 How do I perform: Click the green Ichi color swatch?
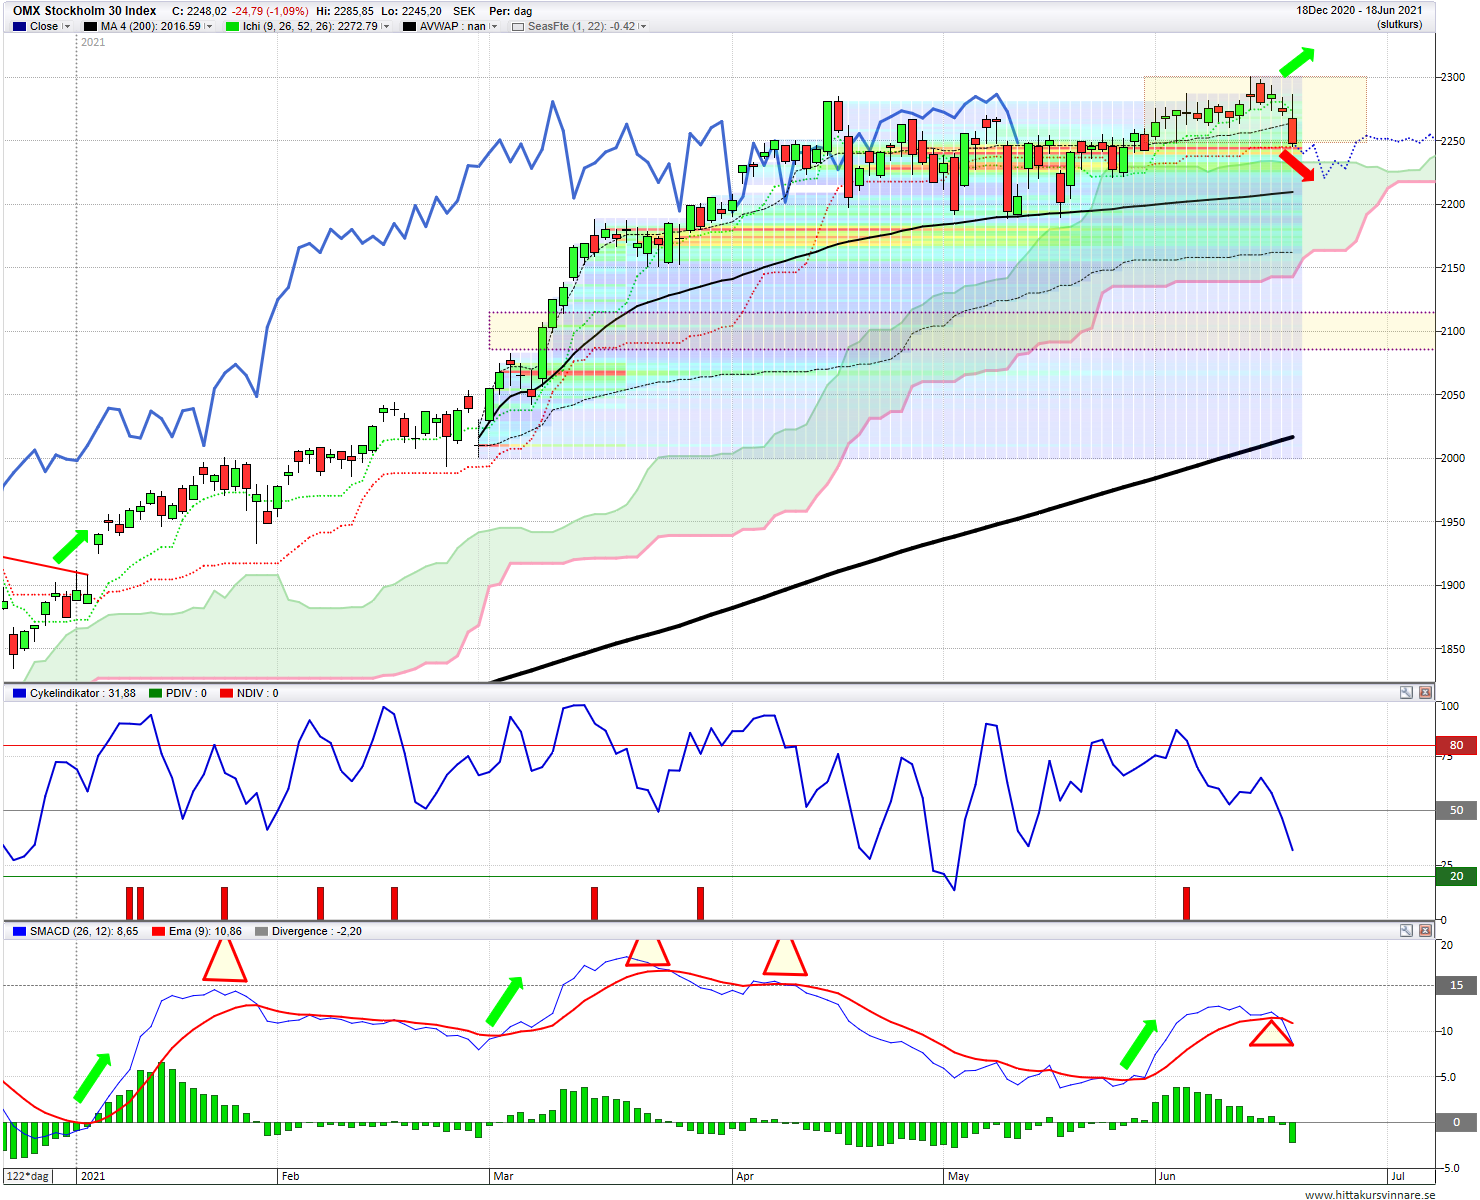(232, 27)
